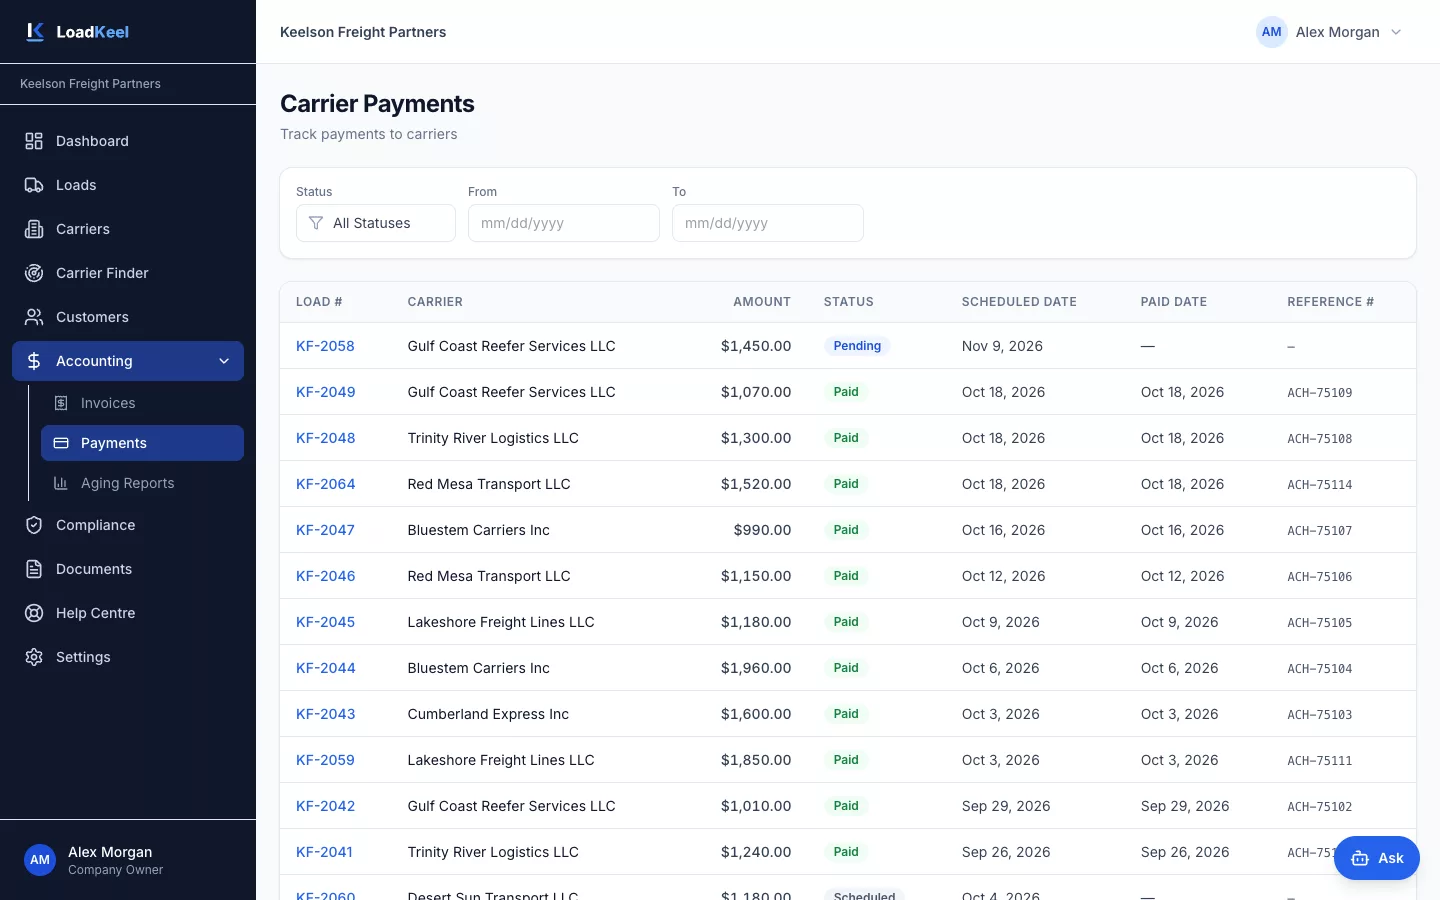Open the Invoices submenu item

(x=142, y=403)
